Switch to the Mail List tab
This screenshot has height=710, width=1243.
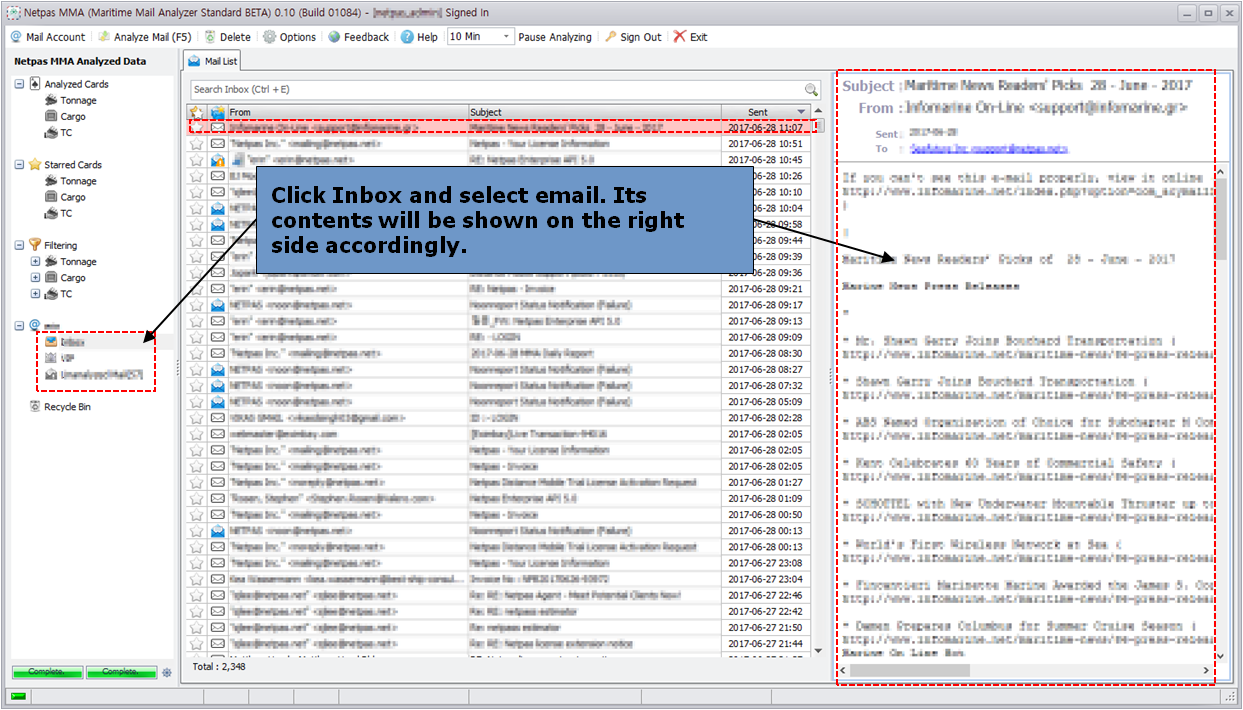coord(213,61)
